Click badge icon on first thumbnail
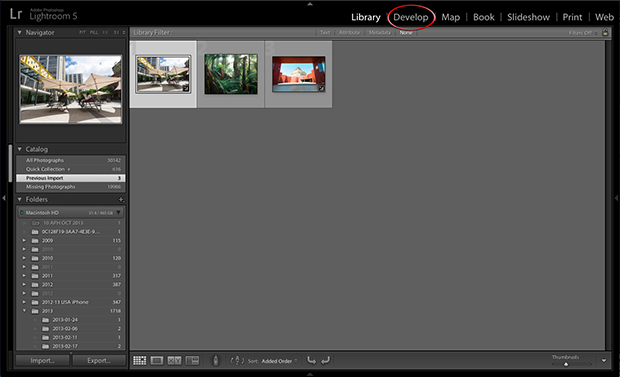The height and width of the screenshot is (377, 620). [186, 89]
